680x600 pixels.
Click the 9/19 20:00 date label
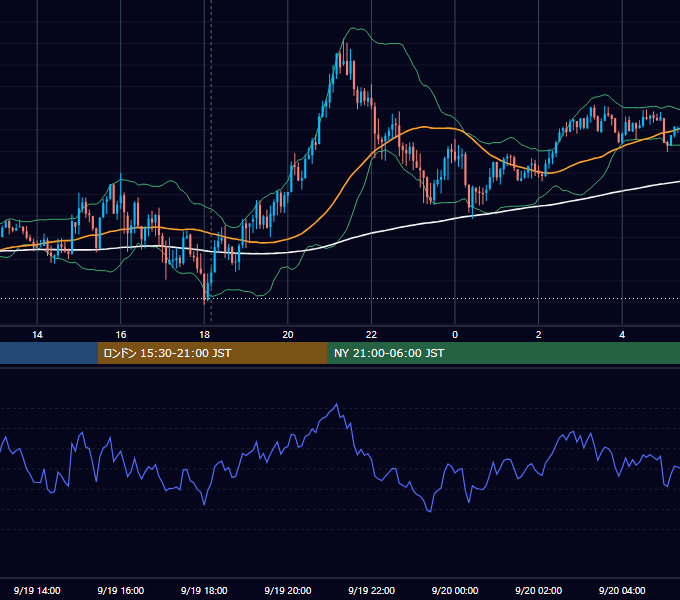[x=288, y=590]
